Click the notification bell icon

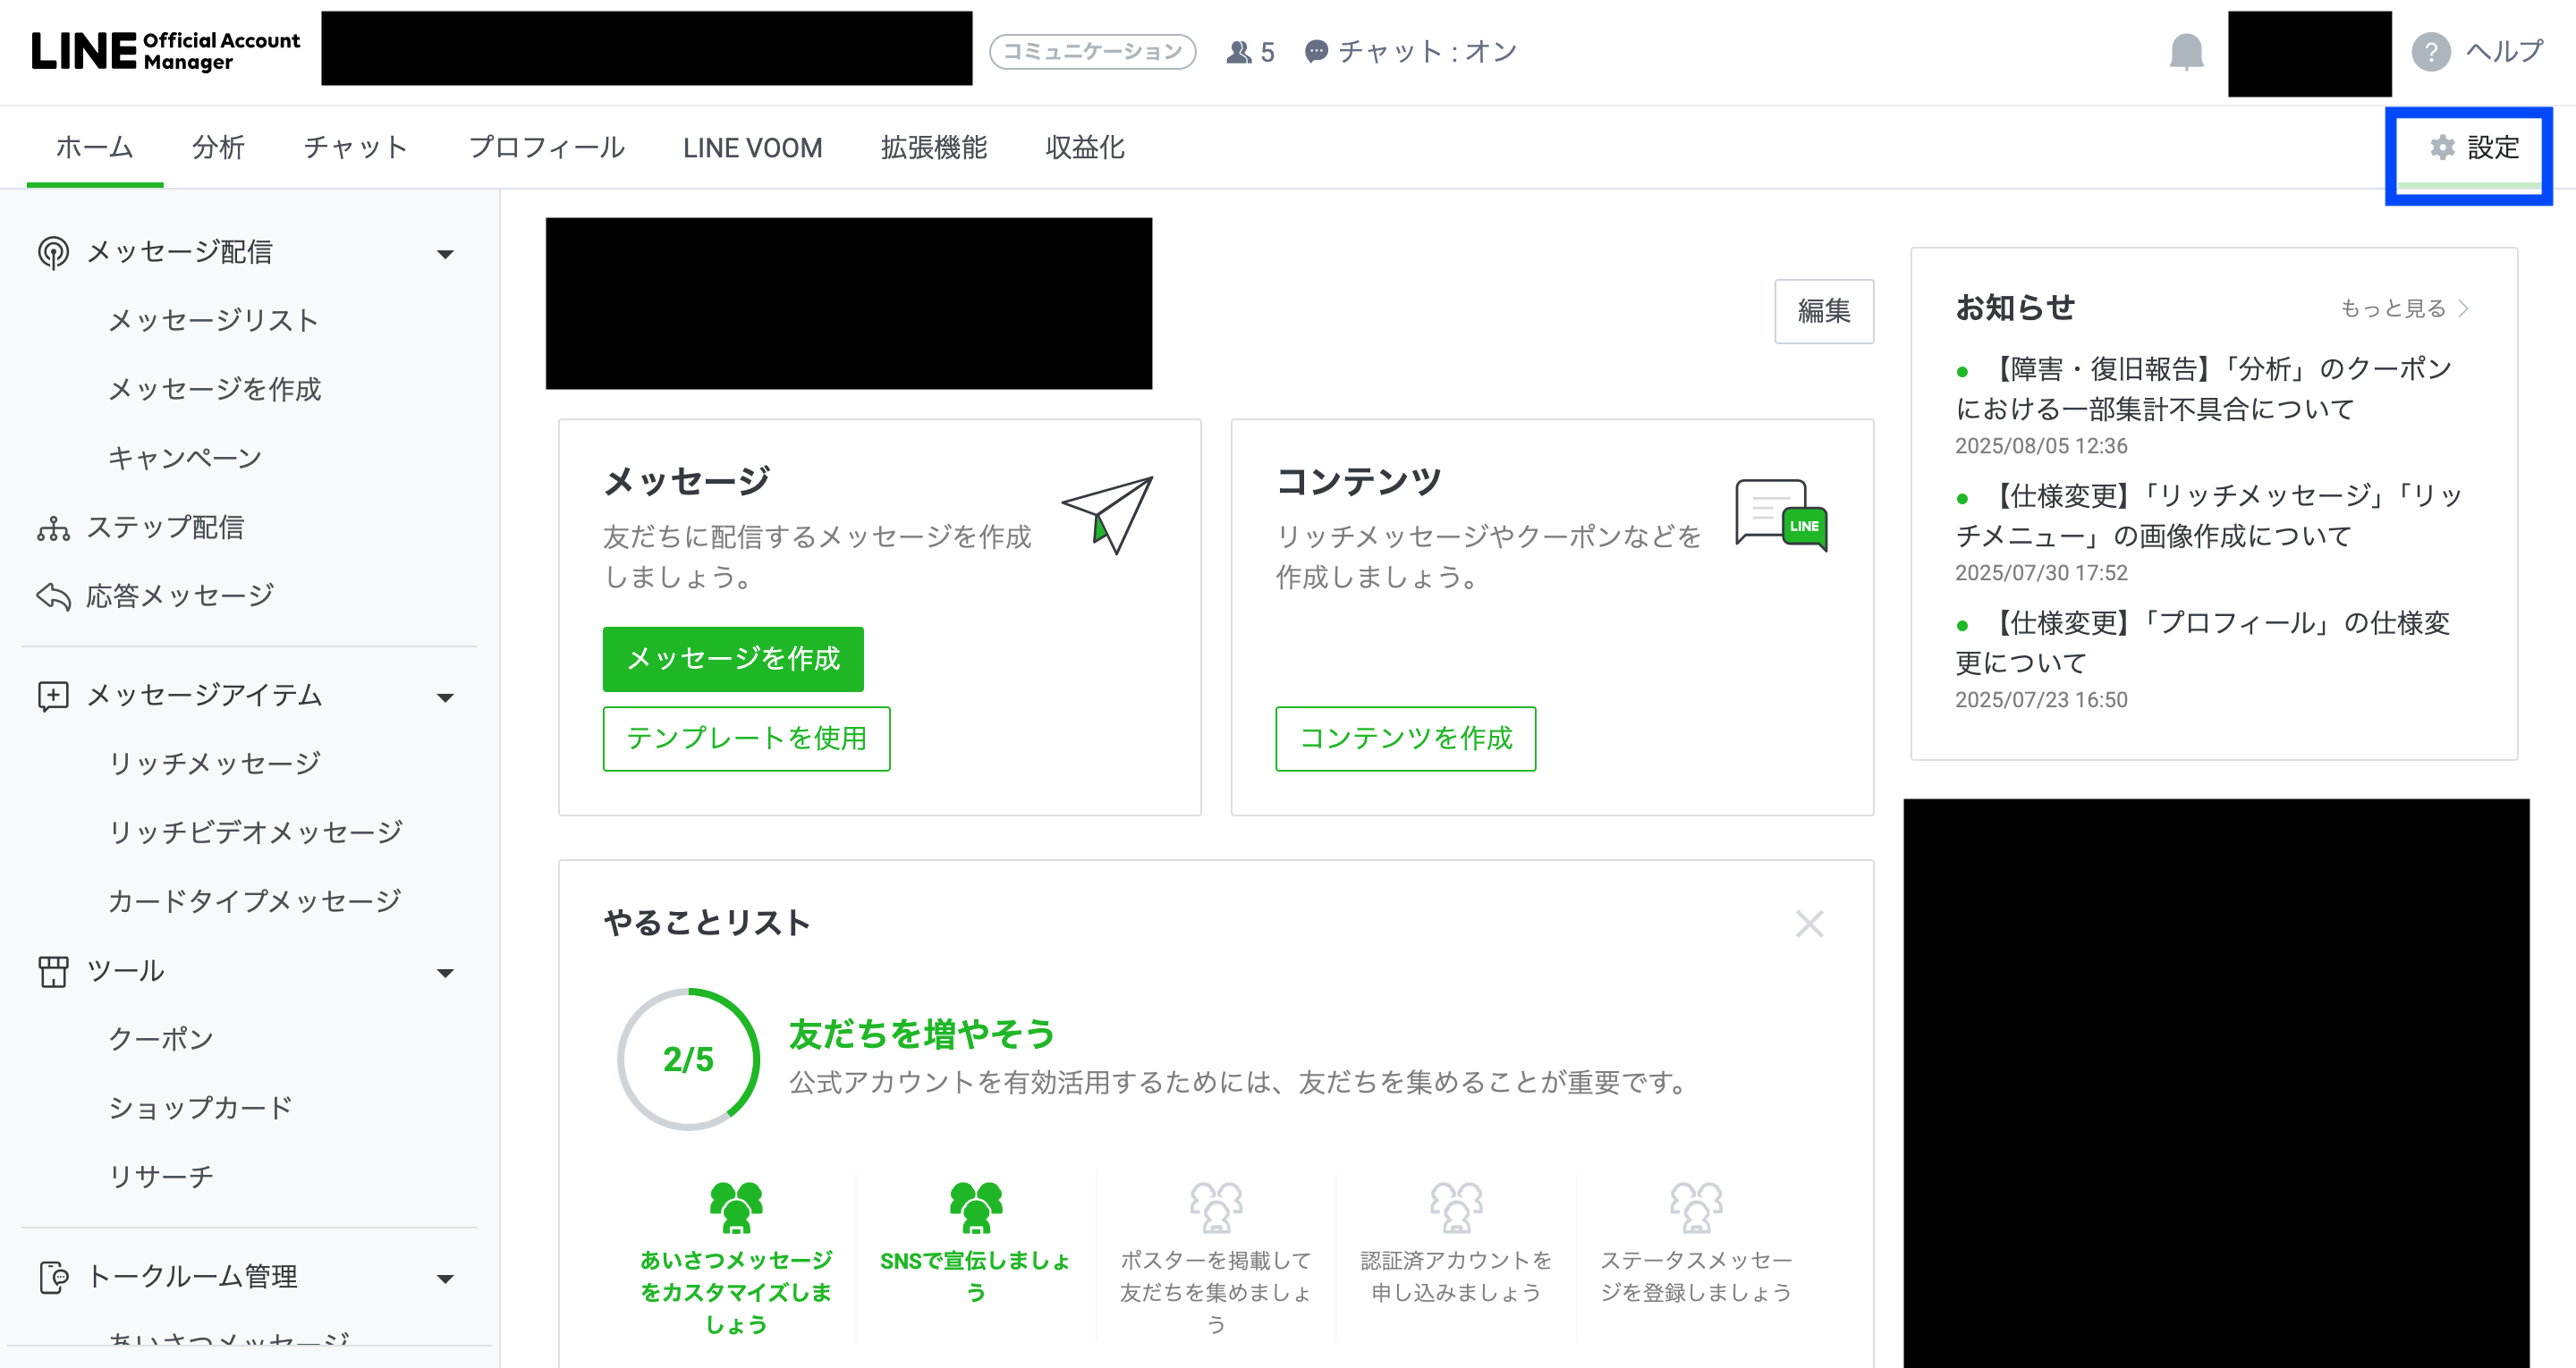[2186, 51]
